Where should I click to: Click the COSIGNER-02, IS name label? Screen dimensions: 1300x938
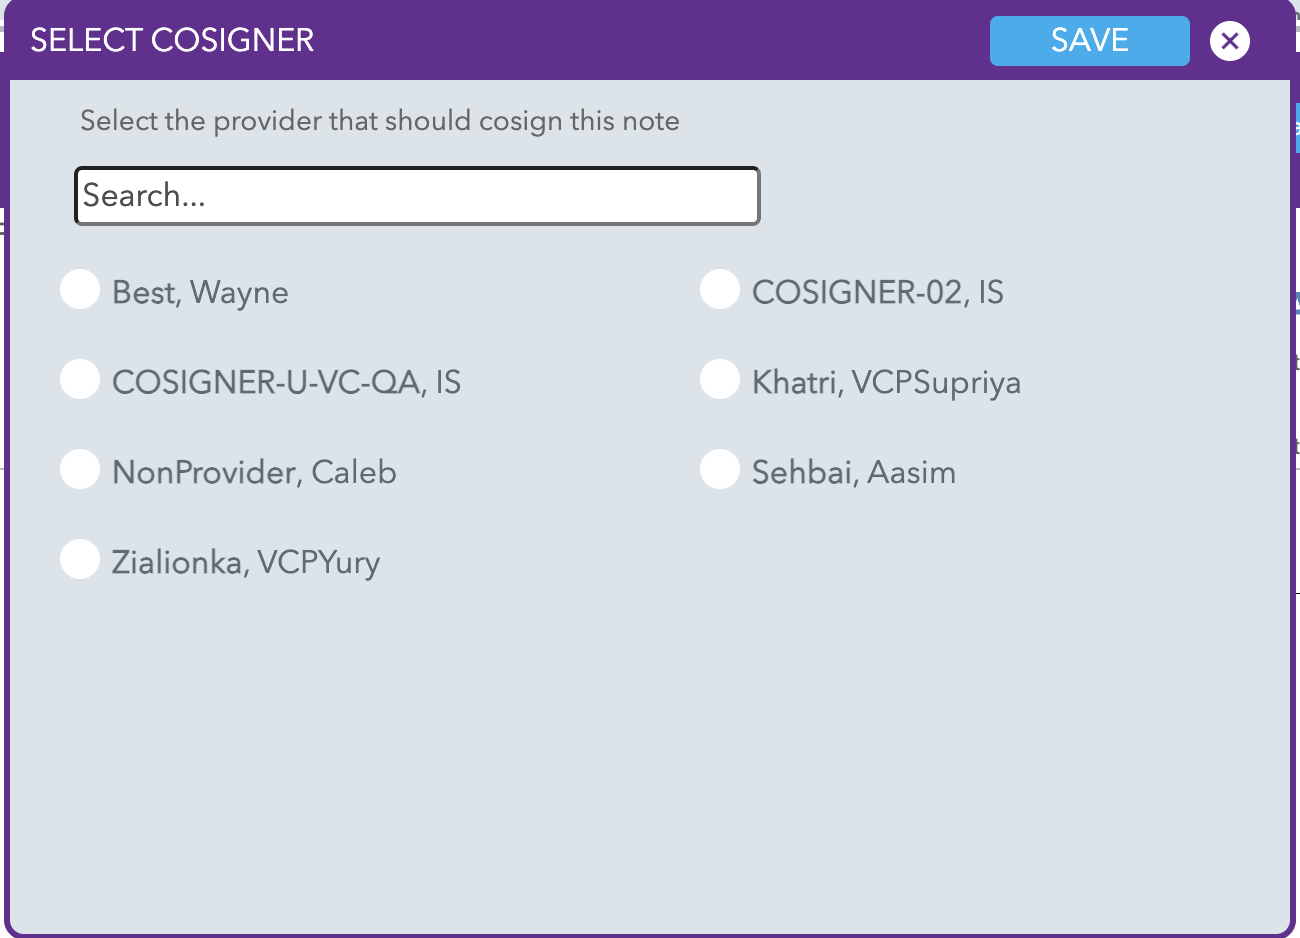point(878,292)
